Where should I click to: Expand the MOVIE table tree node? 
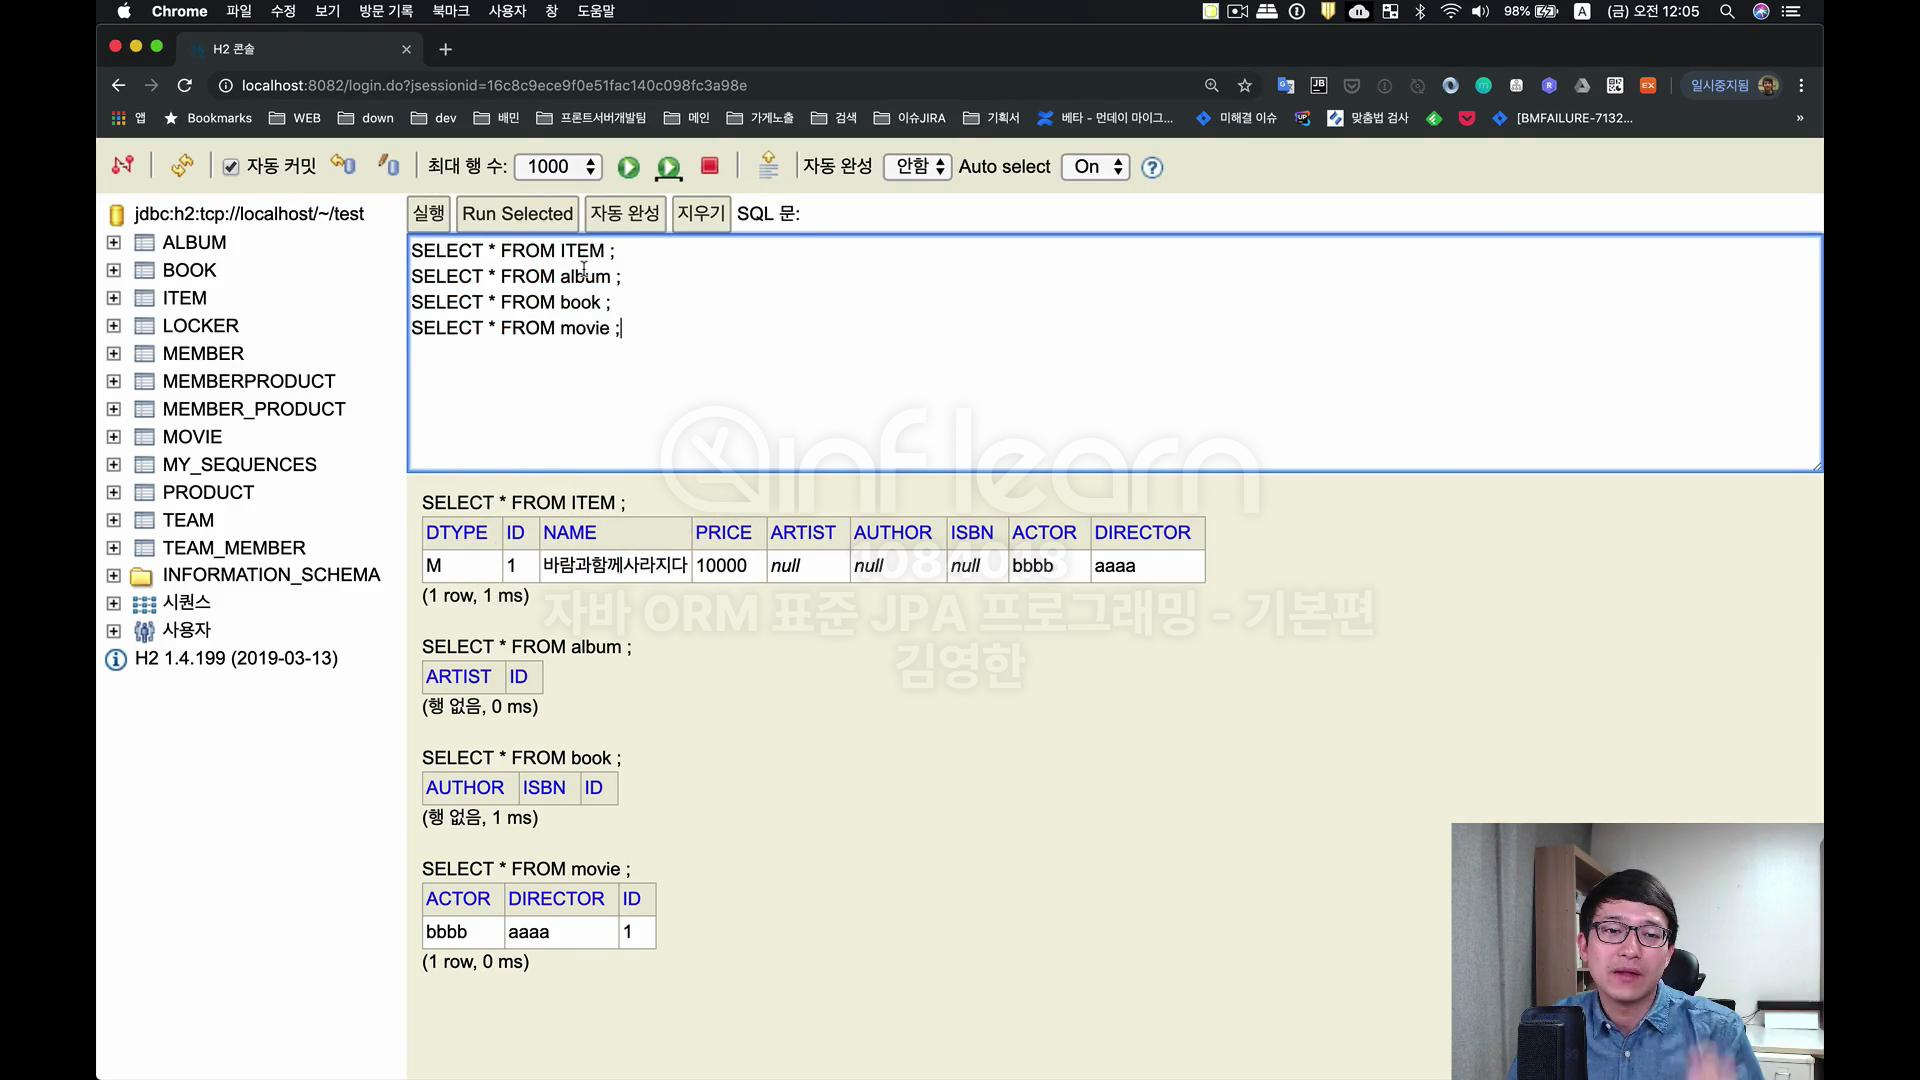pos(114,437)
